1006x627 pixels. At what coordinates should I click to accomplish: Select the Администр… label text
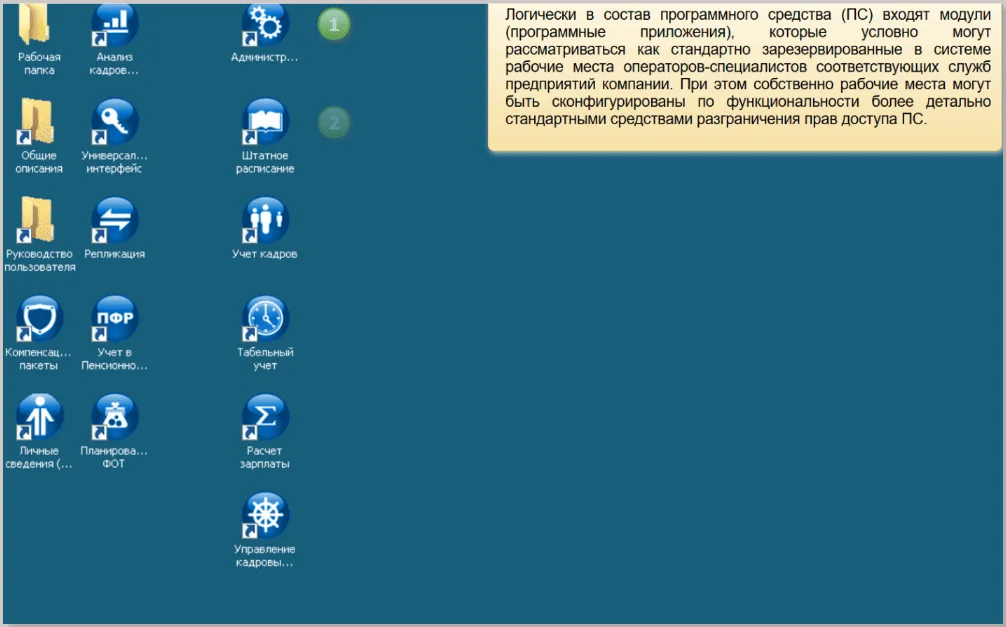tap(264, 57)
